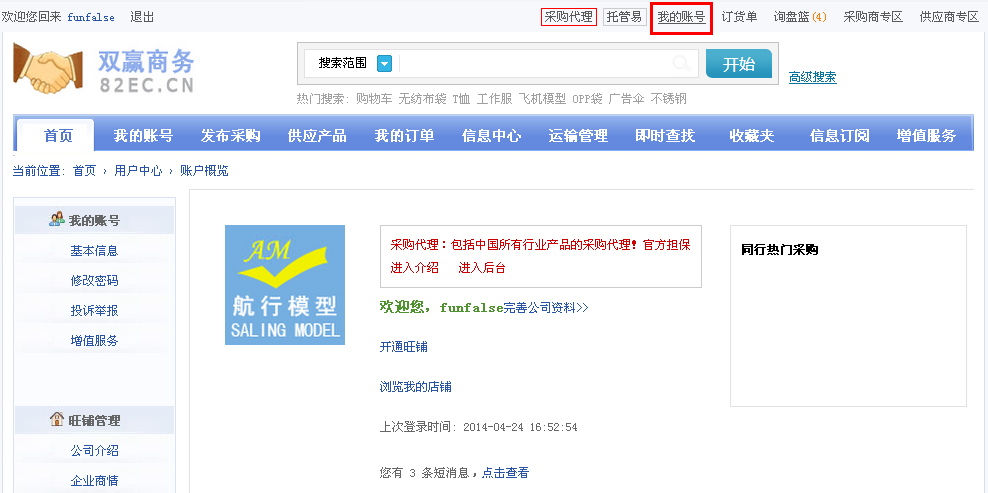Image resolution: width=988 pixels, height=493 pixels.
Task: Go to the 运输管理 nav tab
Action: point(578,136)
